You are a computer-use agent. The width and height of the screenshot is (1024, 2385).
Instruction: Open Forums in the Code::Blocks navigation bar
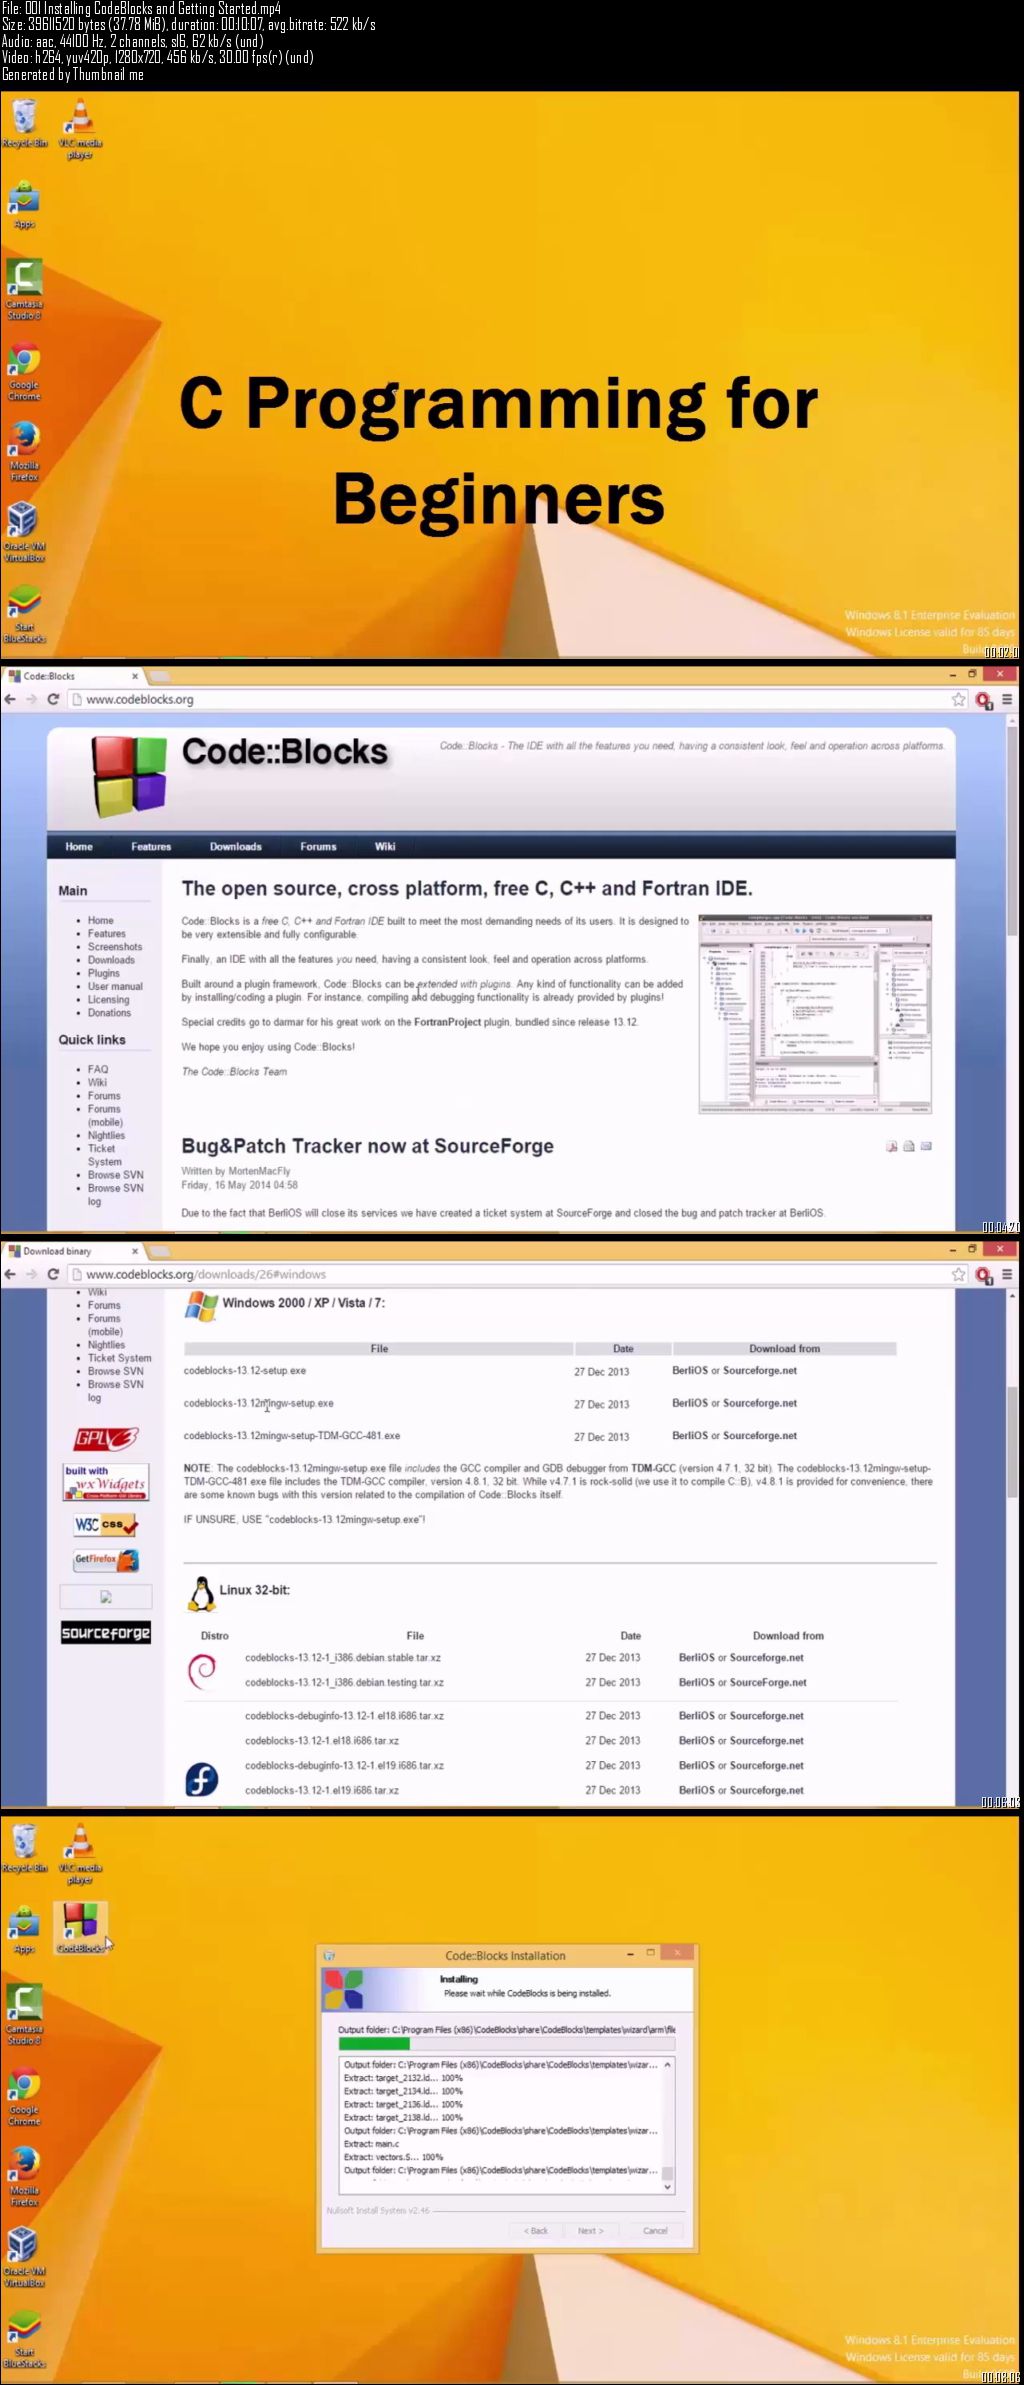(x=318, y=847)
